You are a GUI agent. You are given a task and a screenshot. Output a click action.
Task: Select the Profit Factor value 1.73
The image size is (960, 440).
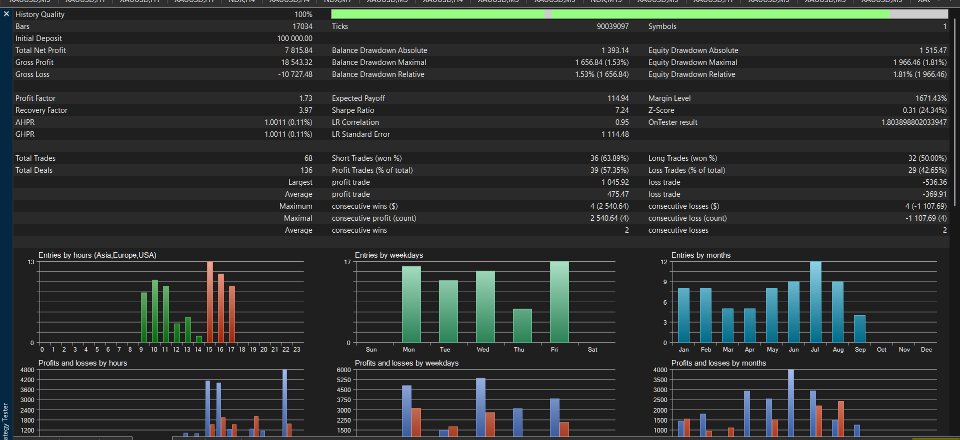306,98
